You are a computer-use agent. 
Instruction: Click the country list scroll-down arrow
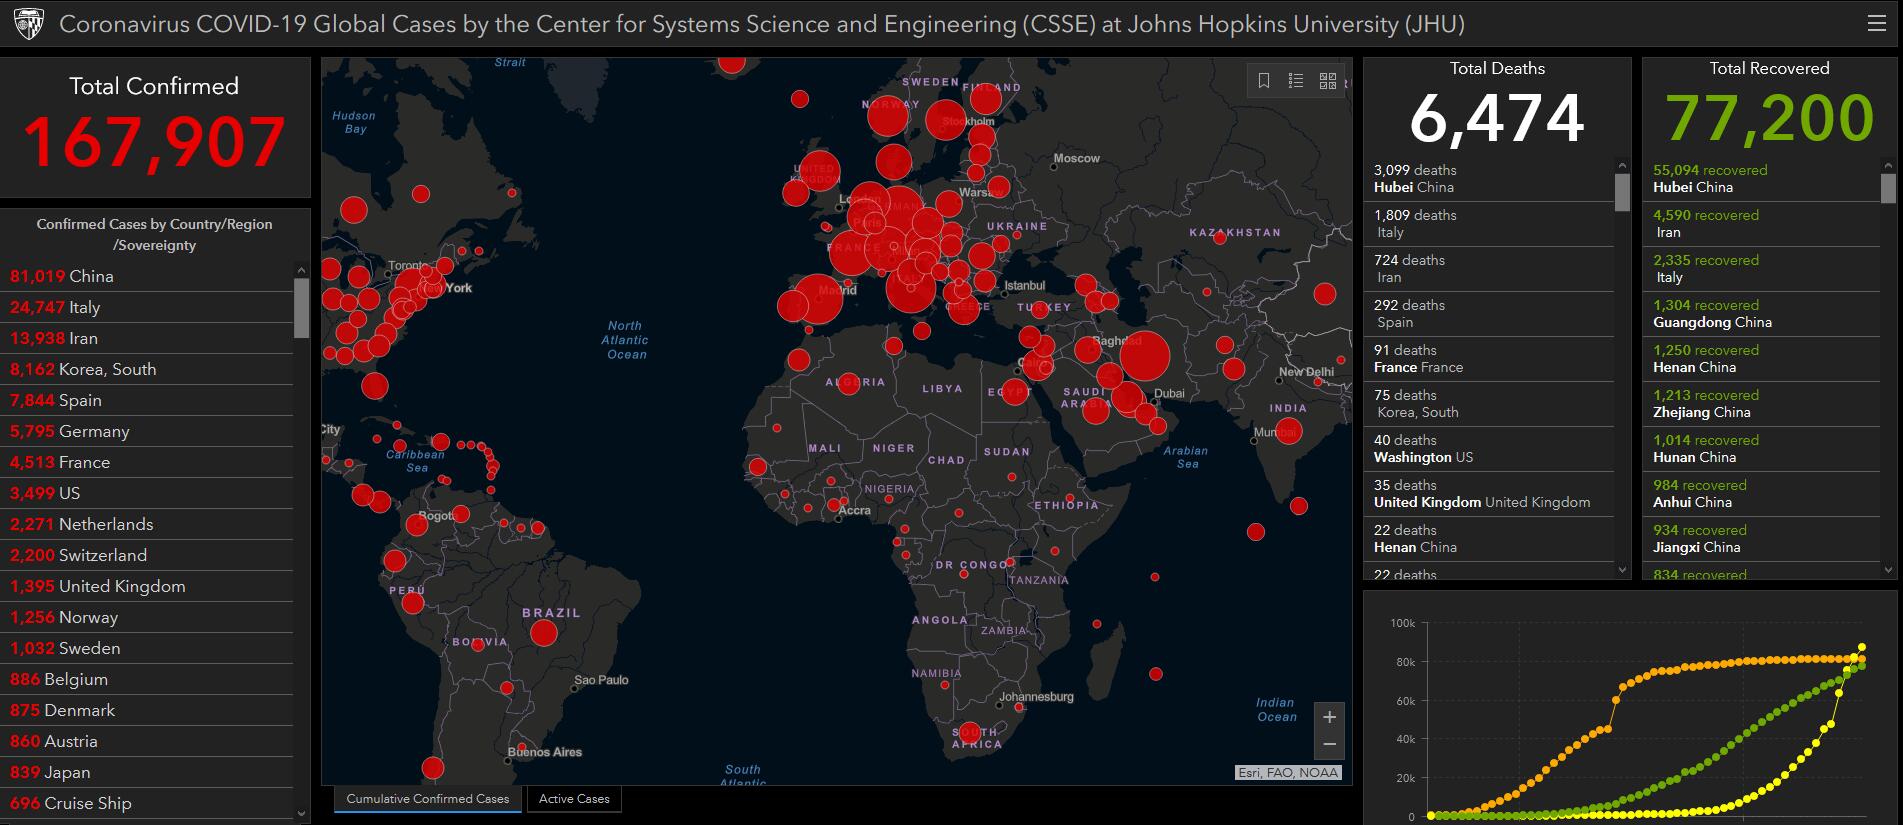(x=302, y=814)
